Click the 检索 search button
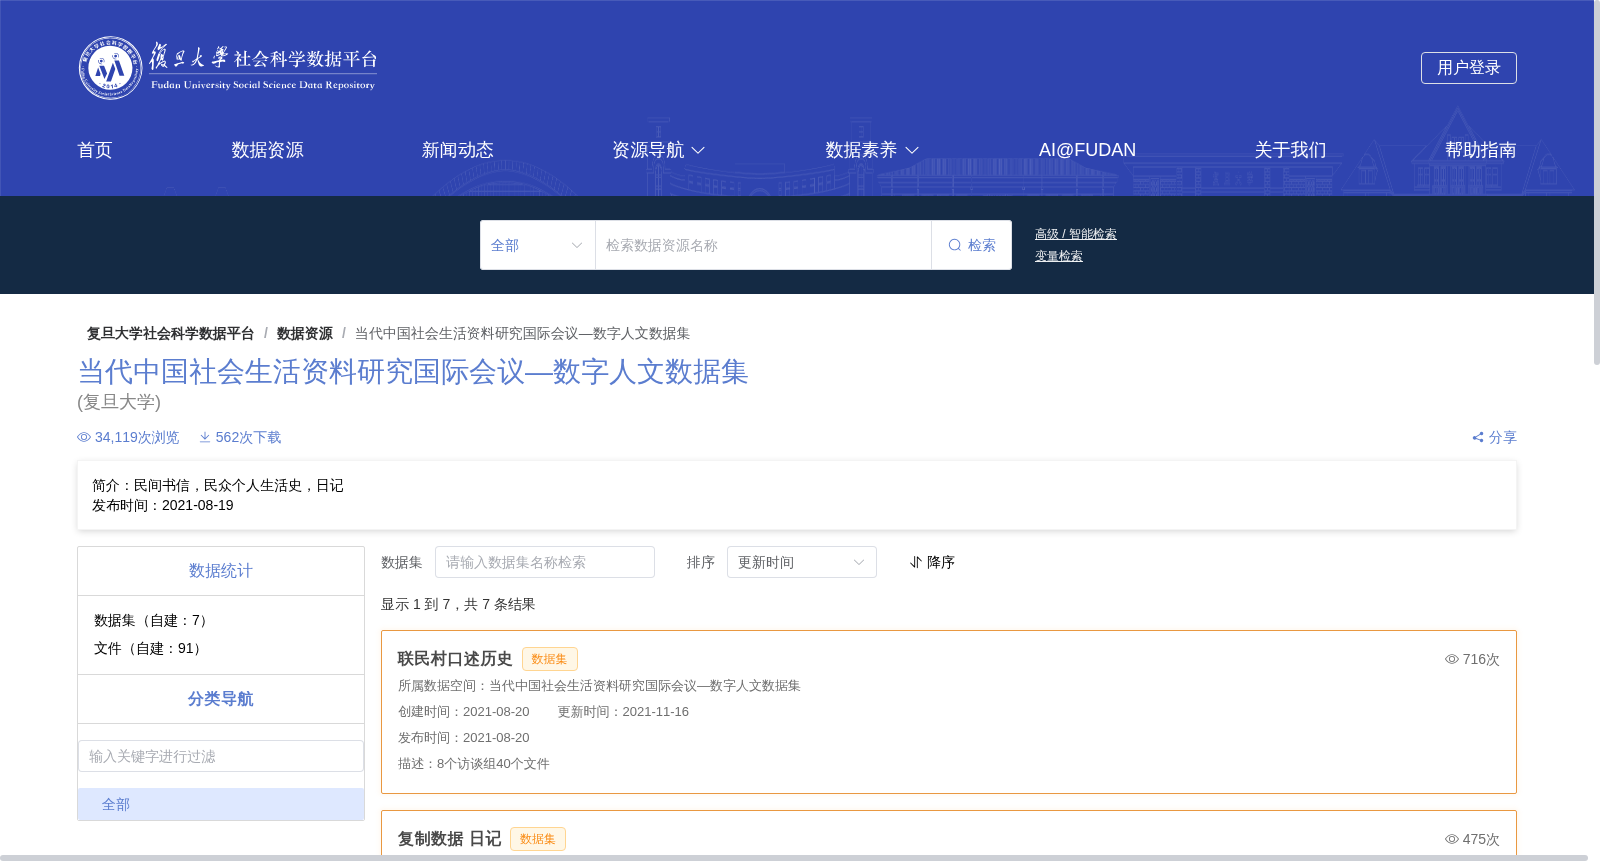 tap(972, 245)
